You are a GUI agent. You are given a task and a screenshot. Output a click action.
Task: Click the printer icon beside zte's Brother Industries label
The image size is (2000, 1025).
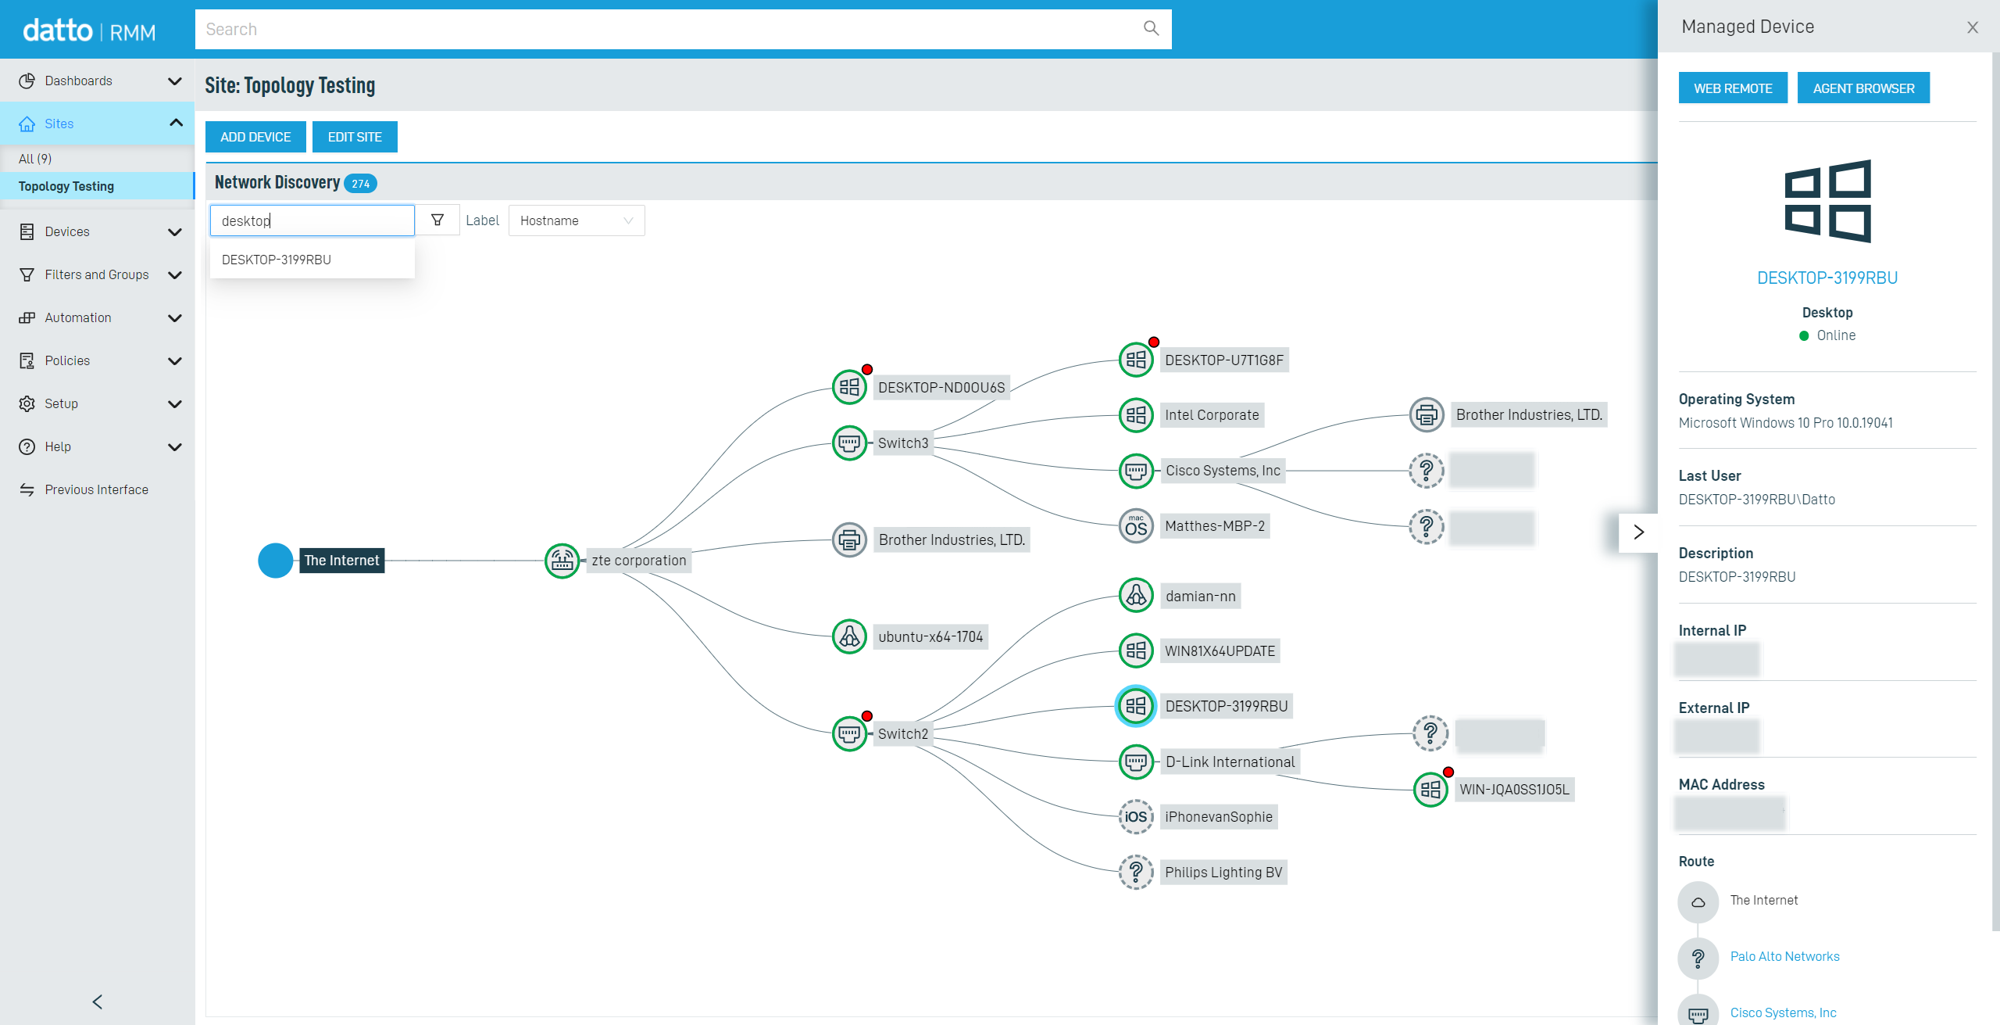[x=849, y=540]
